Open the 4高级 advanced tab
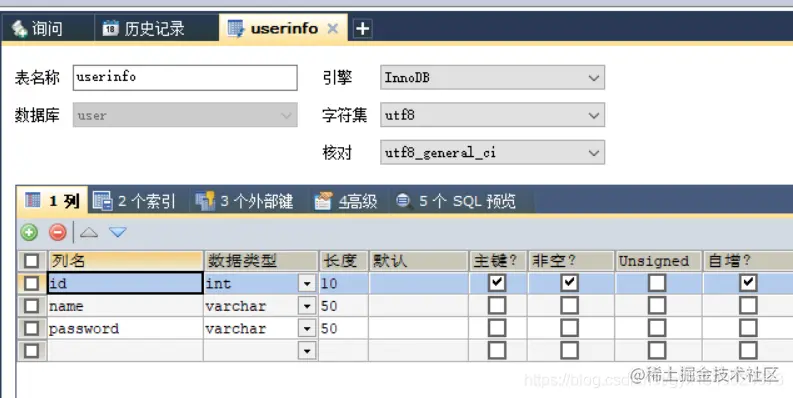Image resolution: width=793 pixels, height=398 pixels. coord(346,201)
